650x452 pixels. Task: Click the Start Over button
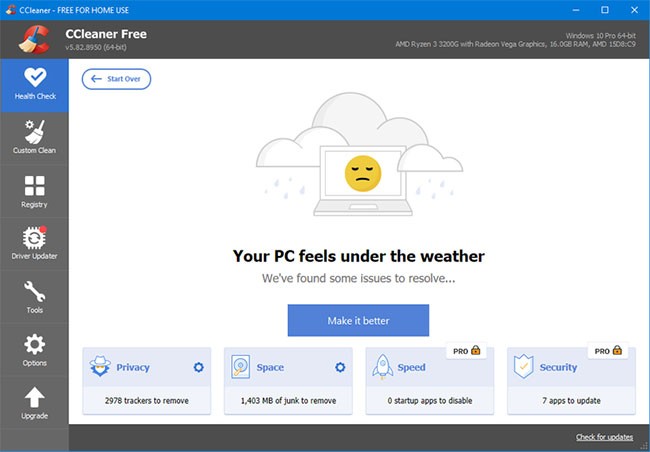click(x=116, y=78)
